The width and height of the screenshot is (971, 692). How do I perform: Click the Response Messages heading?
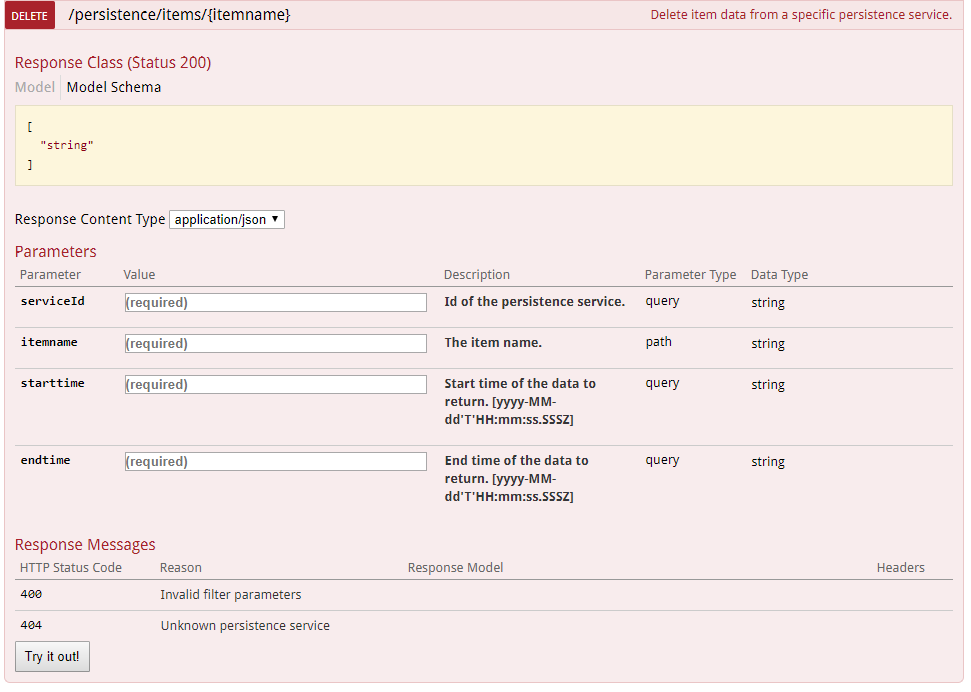click(85, 544)
